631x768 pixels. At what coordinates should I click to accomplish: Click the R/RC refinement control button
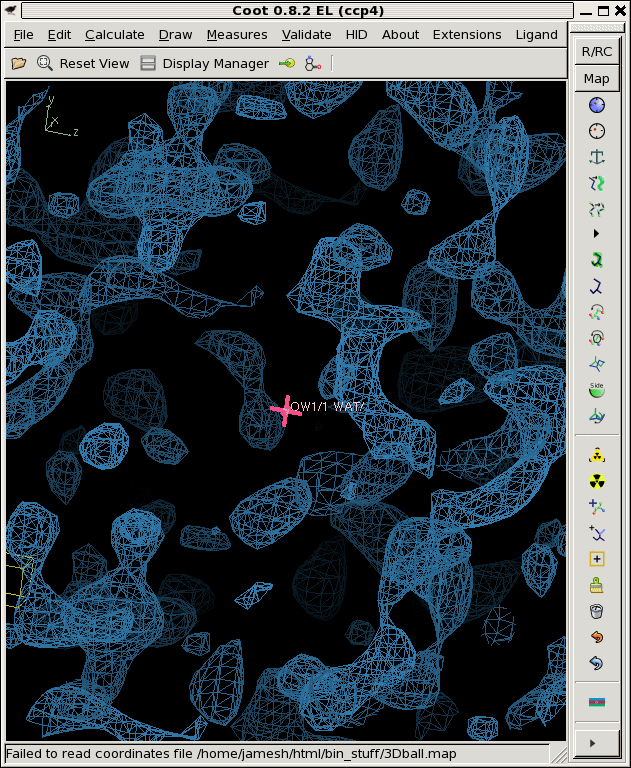click(597, 52)
